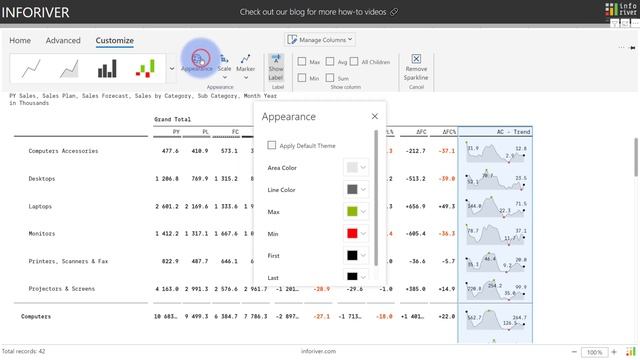
Task: Enable the Min show column checkbox
Action: click(x=302, y=78)
